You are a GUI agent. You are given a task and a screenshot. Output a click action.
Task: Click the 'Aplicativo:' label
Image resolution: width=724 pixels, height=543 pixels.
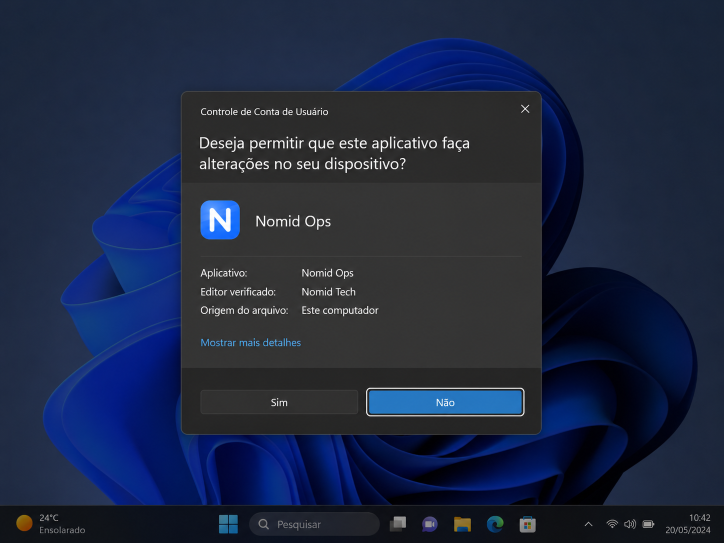pos(224,273)
